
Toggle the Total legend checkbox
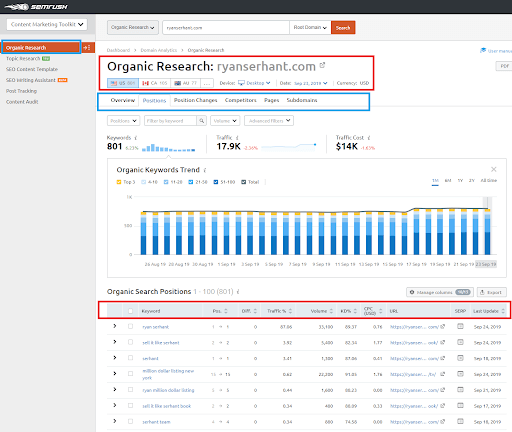click(244, 182)
